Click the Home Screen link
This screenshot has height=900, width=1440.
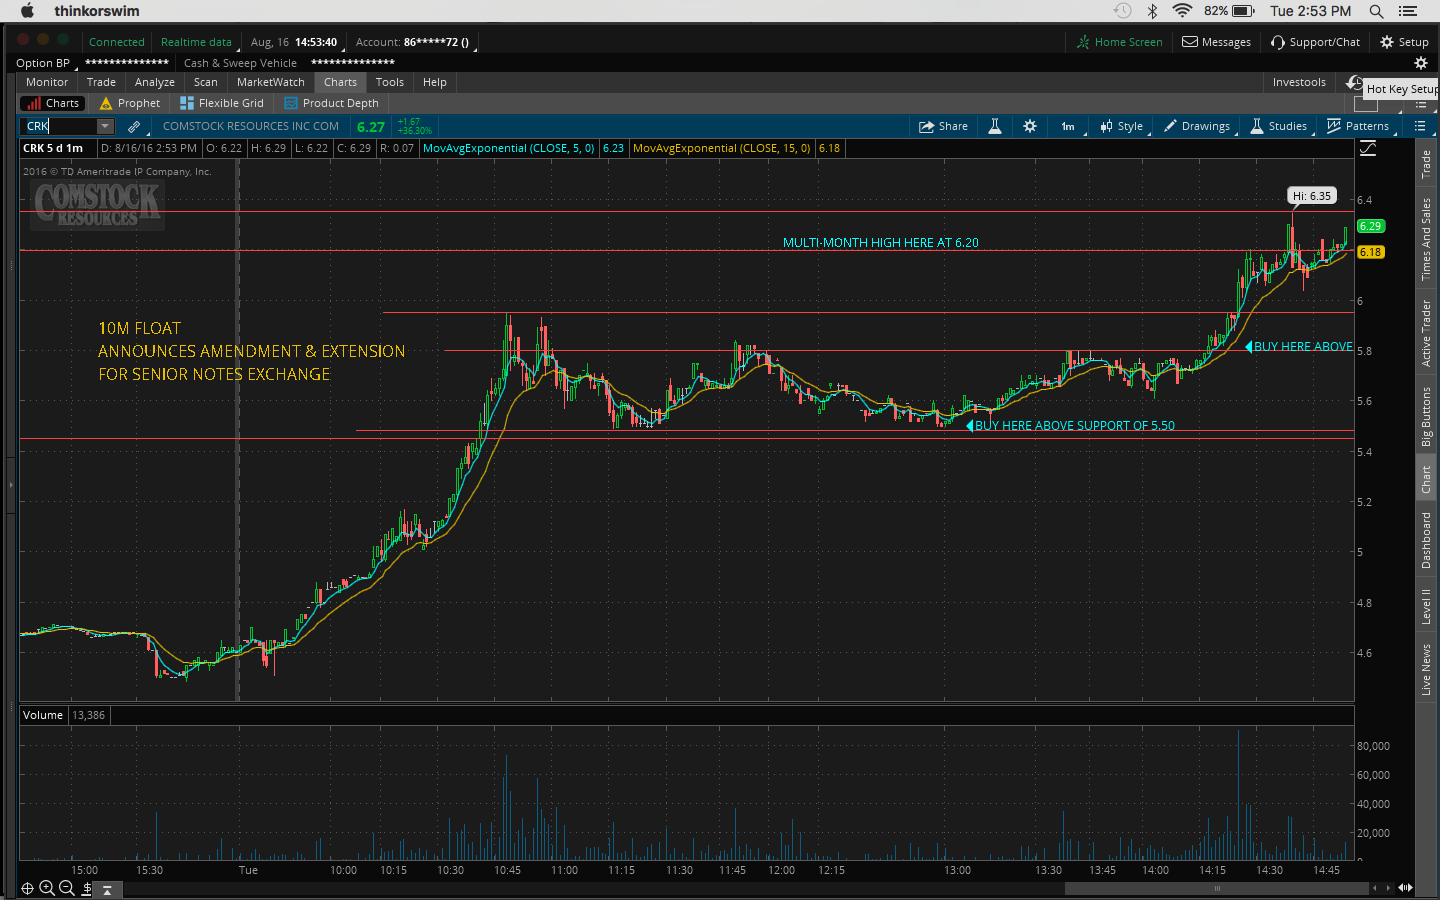click(1119, 42)
